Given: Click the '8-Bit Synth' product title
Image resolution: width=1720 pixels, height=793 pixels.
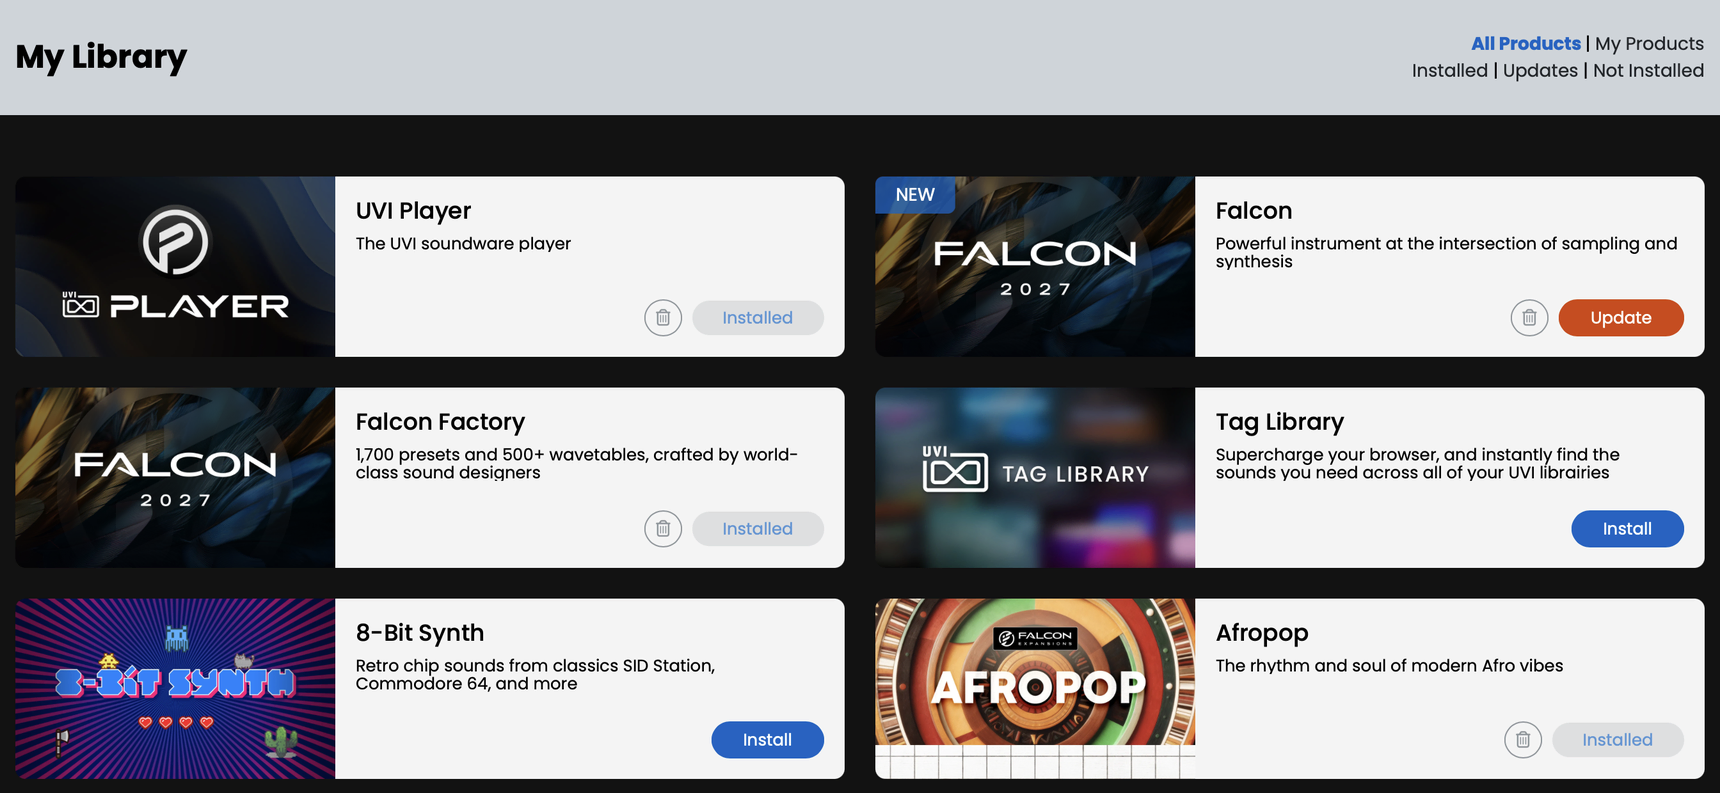Looking at the screenshot, I should [420, 633].
